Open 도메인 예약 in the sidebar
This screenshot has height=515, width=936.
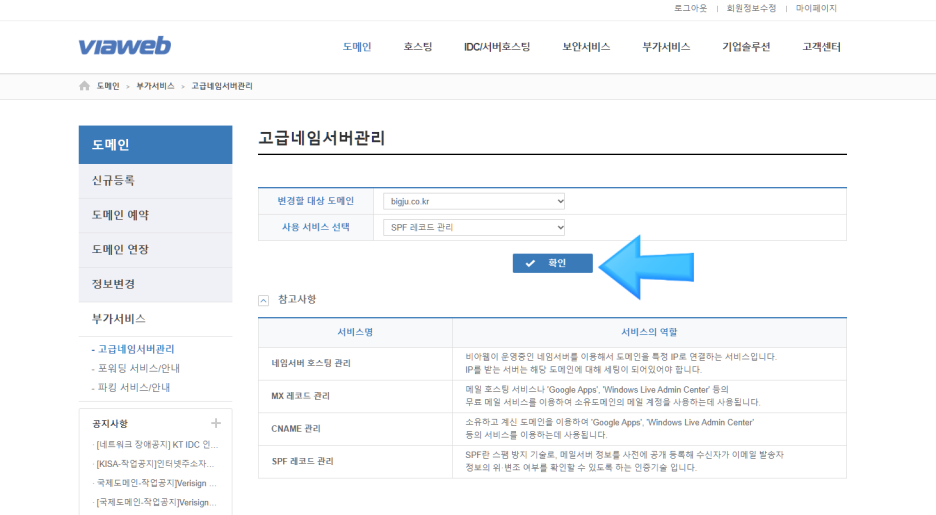pos(155,215)
